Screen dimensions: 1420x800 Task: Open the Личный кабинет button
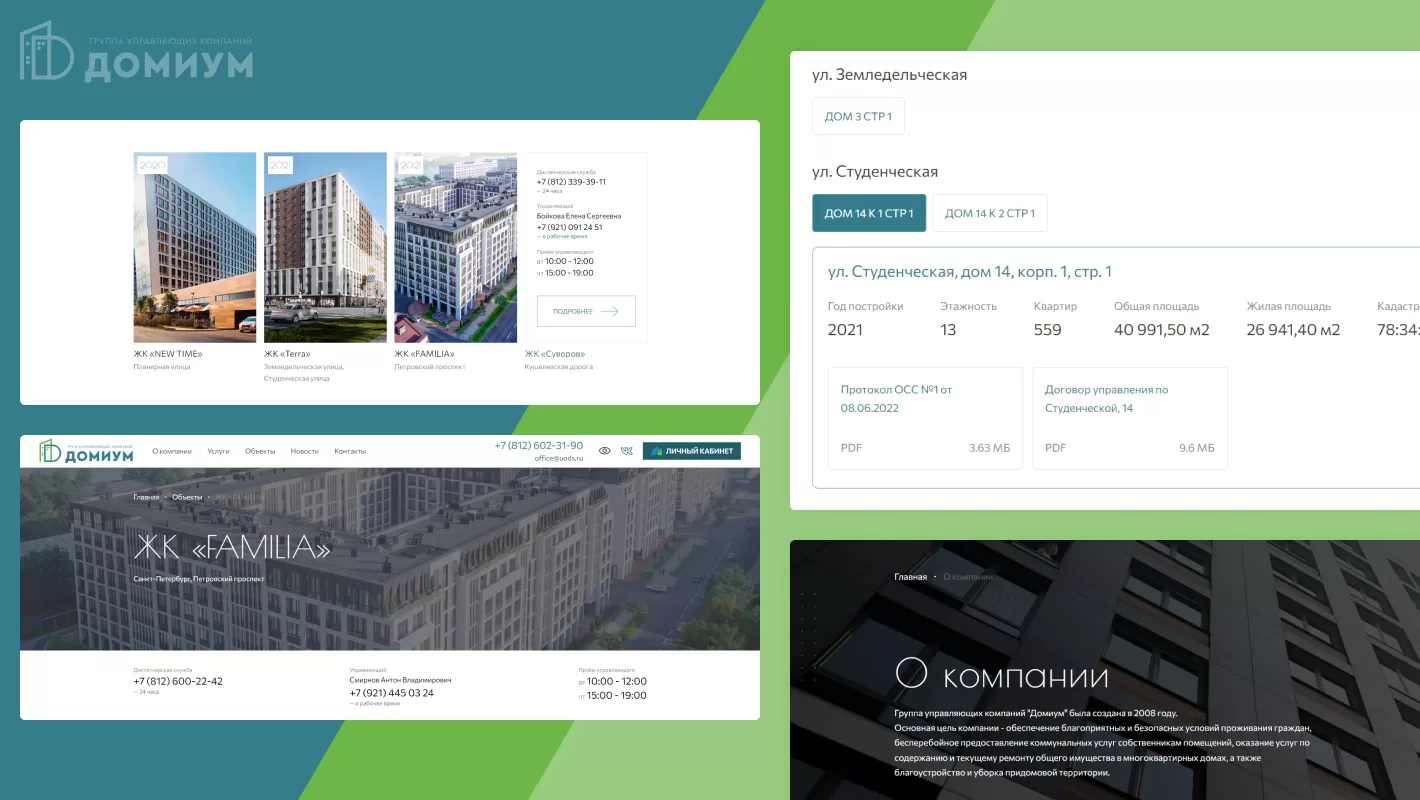(691, 451)
